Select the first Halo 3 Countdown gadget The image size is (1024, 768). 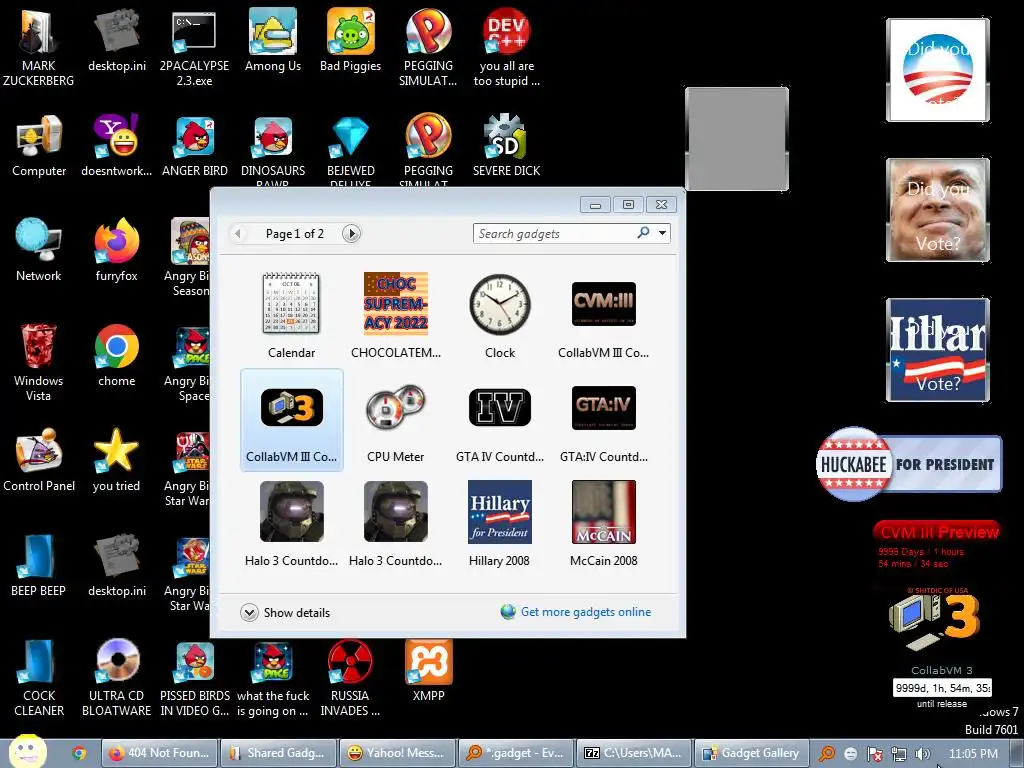coord(291,524)
